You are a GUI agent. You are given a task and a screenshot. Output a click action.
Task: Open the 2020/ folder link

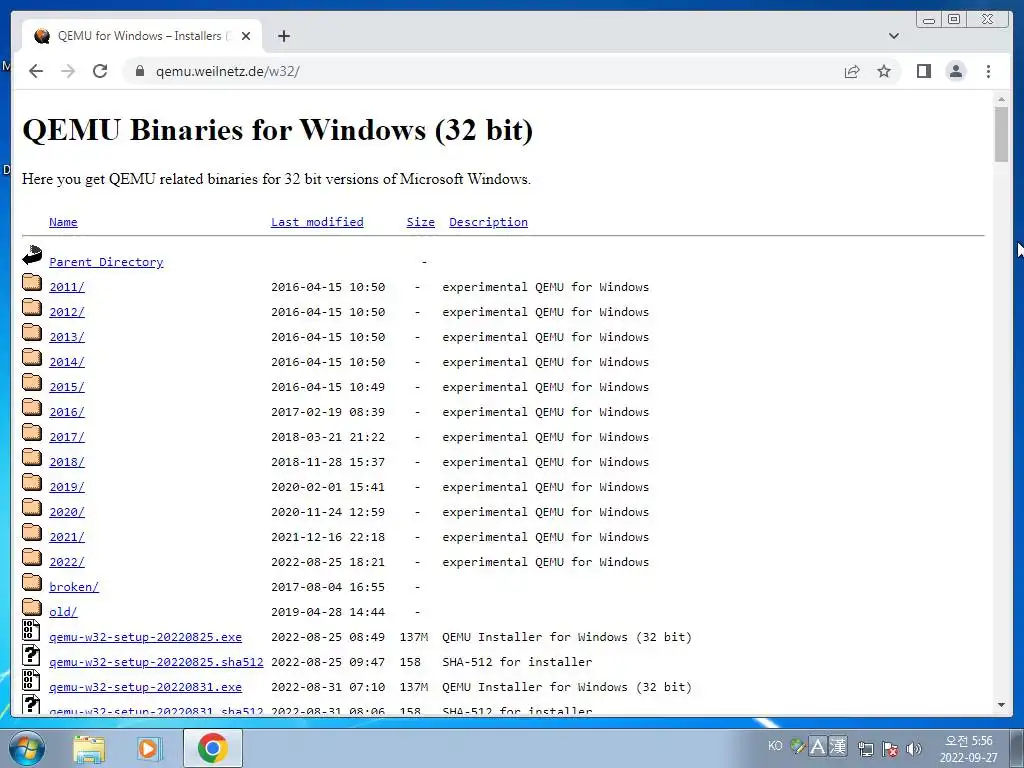(x=67, y=512)
